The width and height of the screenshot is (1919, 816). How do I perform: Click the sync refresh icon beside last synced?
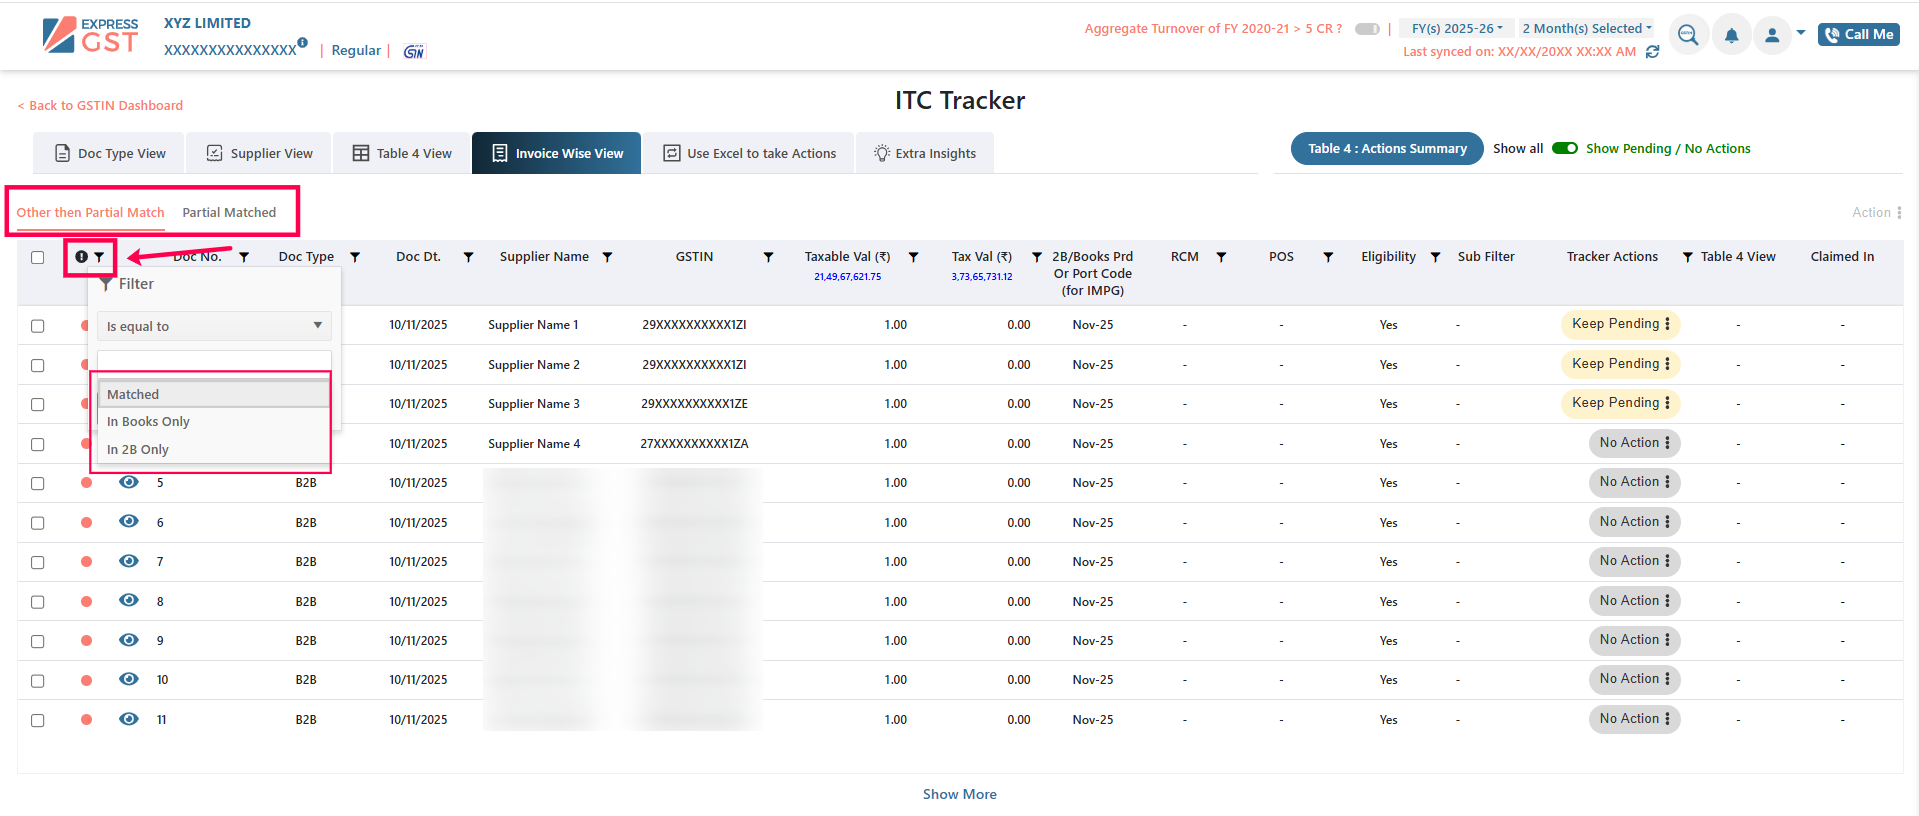[1652, 52]
